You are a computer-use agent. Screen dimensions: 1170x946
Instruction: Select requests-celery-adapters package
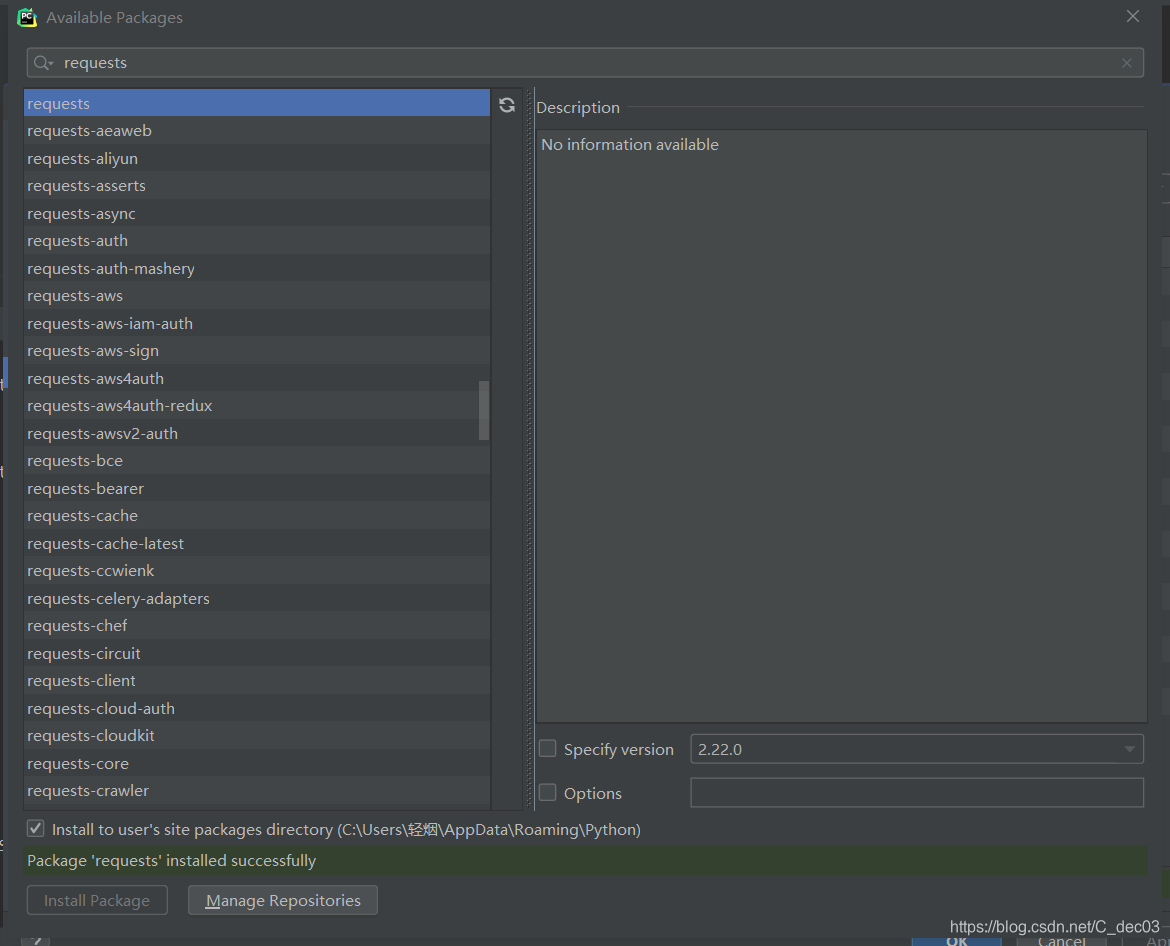tap(257, 598)
